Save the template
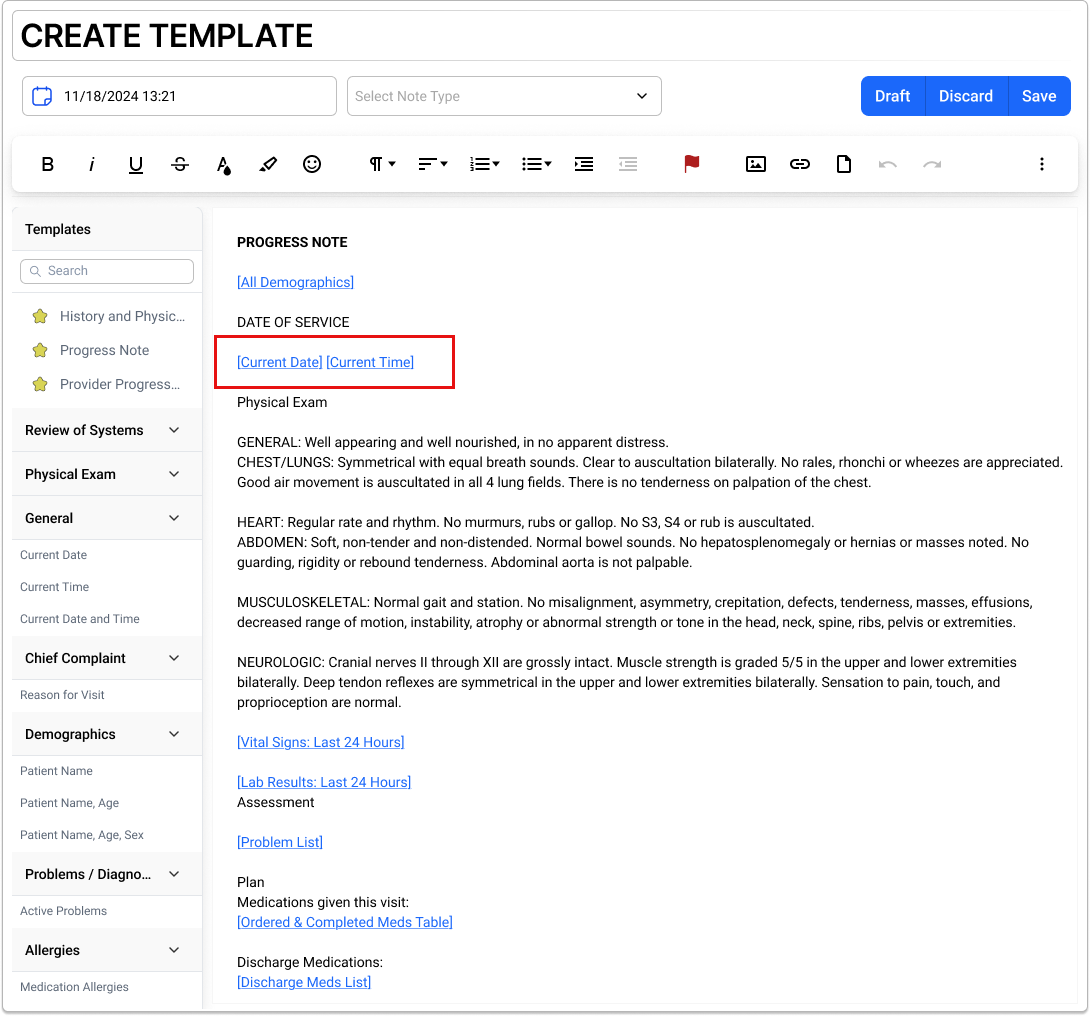1090x1016 pixels. (x=1039, y=96)
